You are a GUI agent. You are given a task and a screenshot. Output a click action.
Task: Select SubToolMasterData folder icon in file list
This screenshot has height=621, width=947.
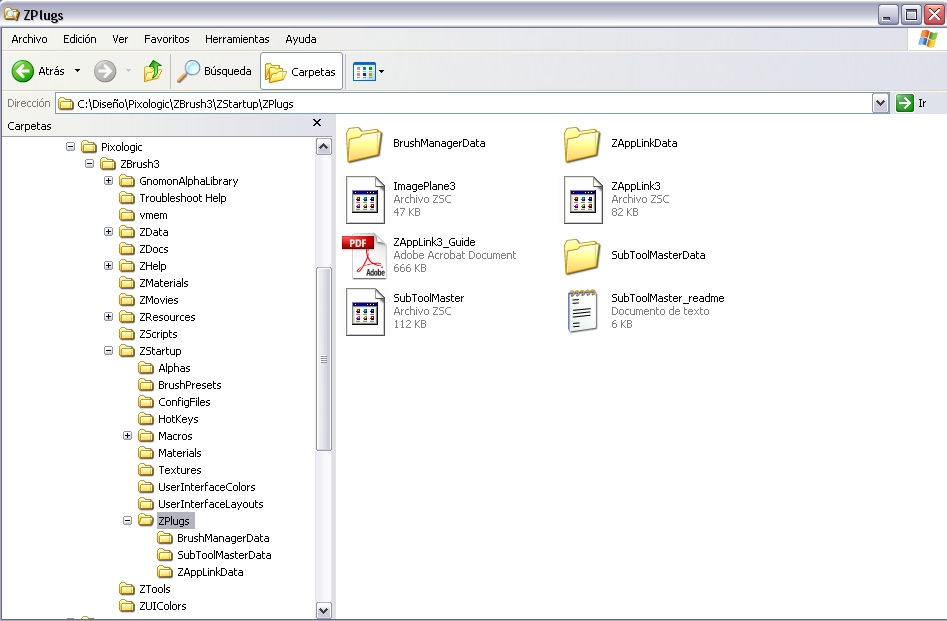click(582, 256)
